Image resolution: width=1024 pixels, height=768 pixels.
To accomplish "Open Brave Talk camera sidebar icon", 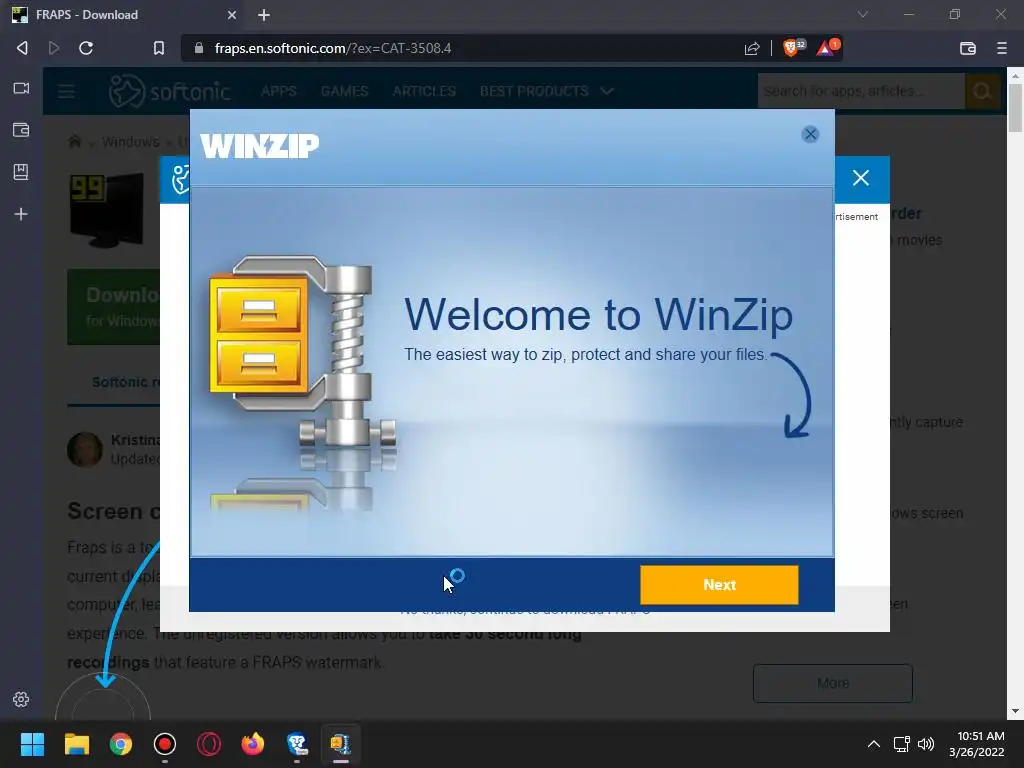I will pyautogui.click(x=21, y=88).
